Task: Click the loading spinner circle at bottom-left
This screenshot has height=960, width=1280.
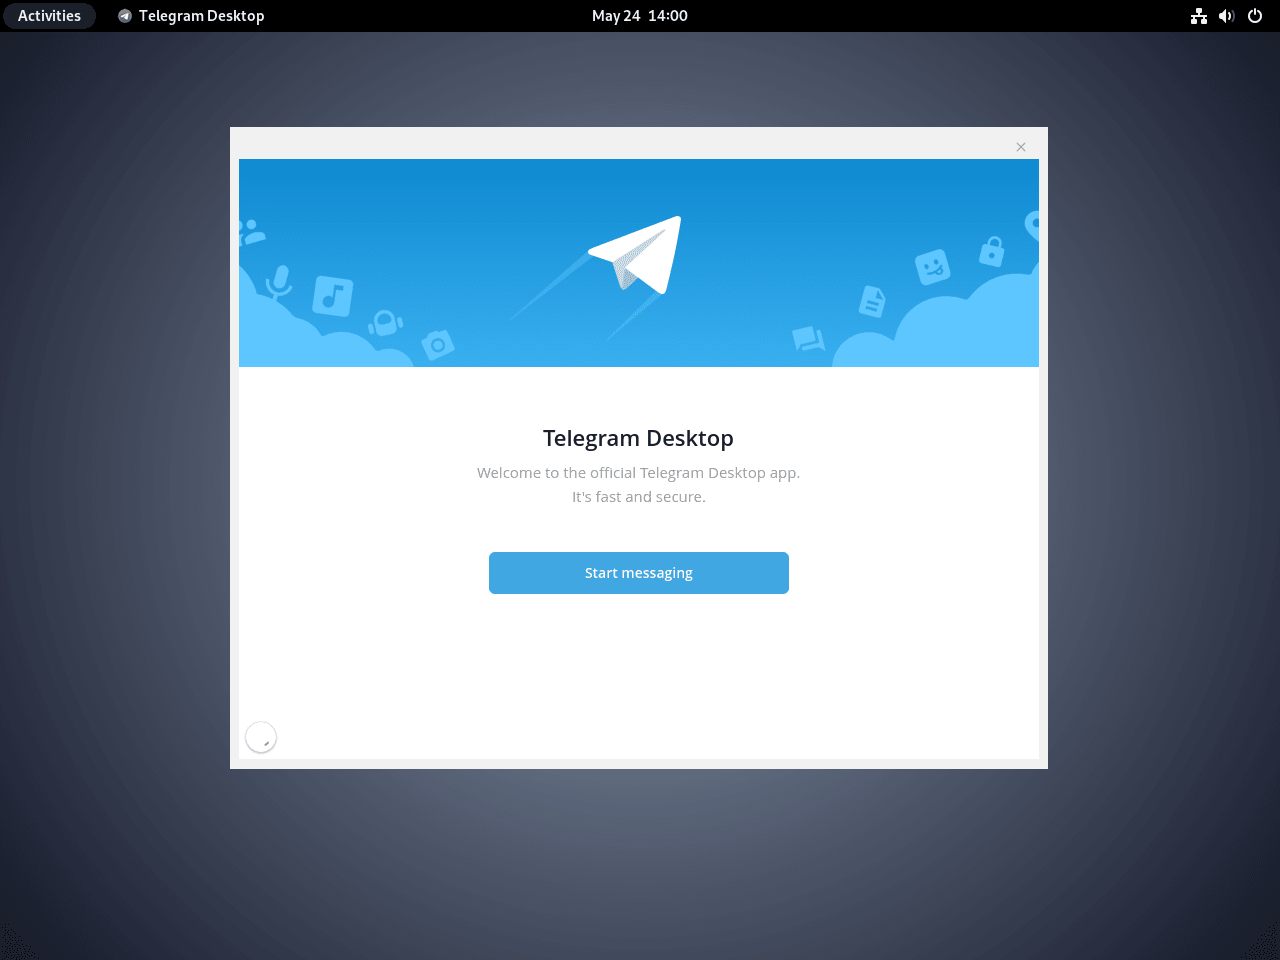Action: (261, 738)
